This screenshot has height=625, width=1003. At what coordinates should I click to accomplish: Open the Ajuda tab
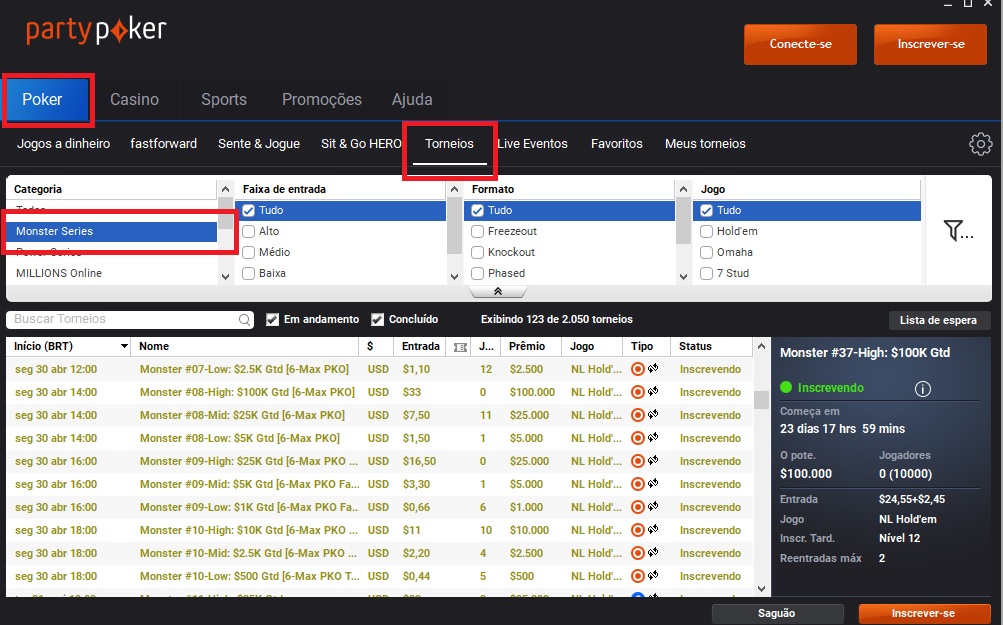coord(412,99)
